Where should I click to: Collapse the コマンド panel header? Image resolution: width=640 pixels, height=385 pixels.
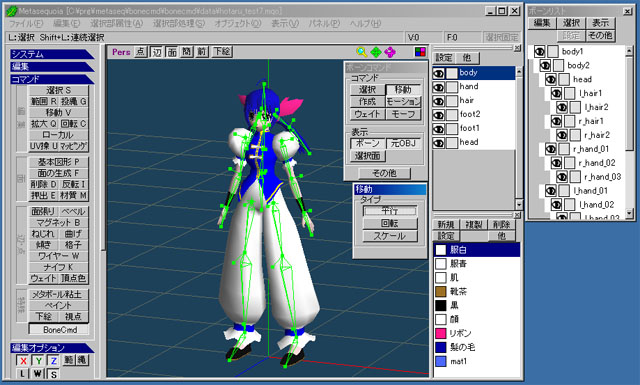(52, 79)
